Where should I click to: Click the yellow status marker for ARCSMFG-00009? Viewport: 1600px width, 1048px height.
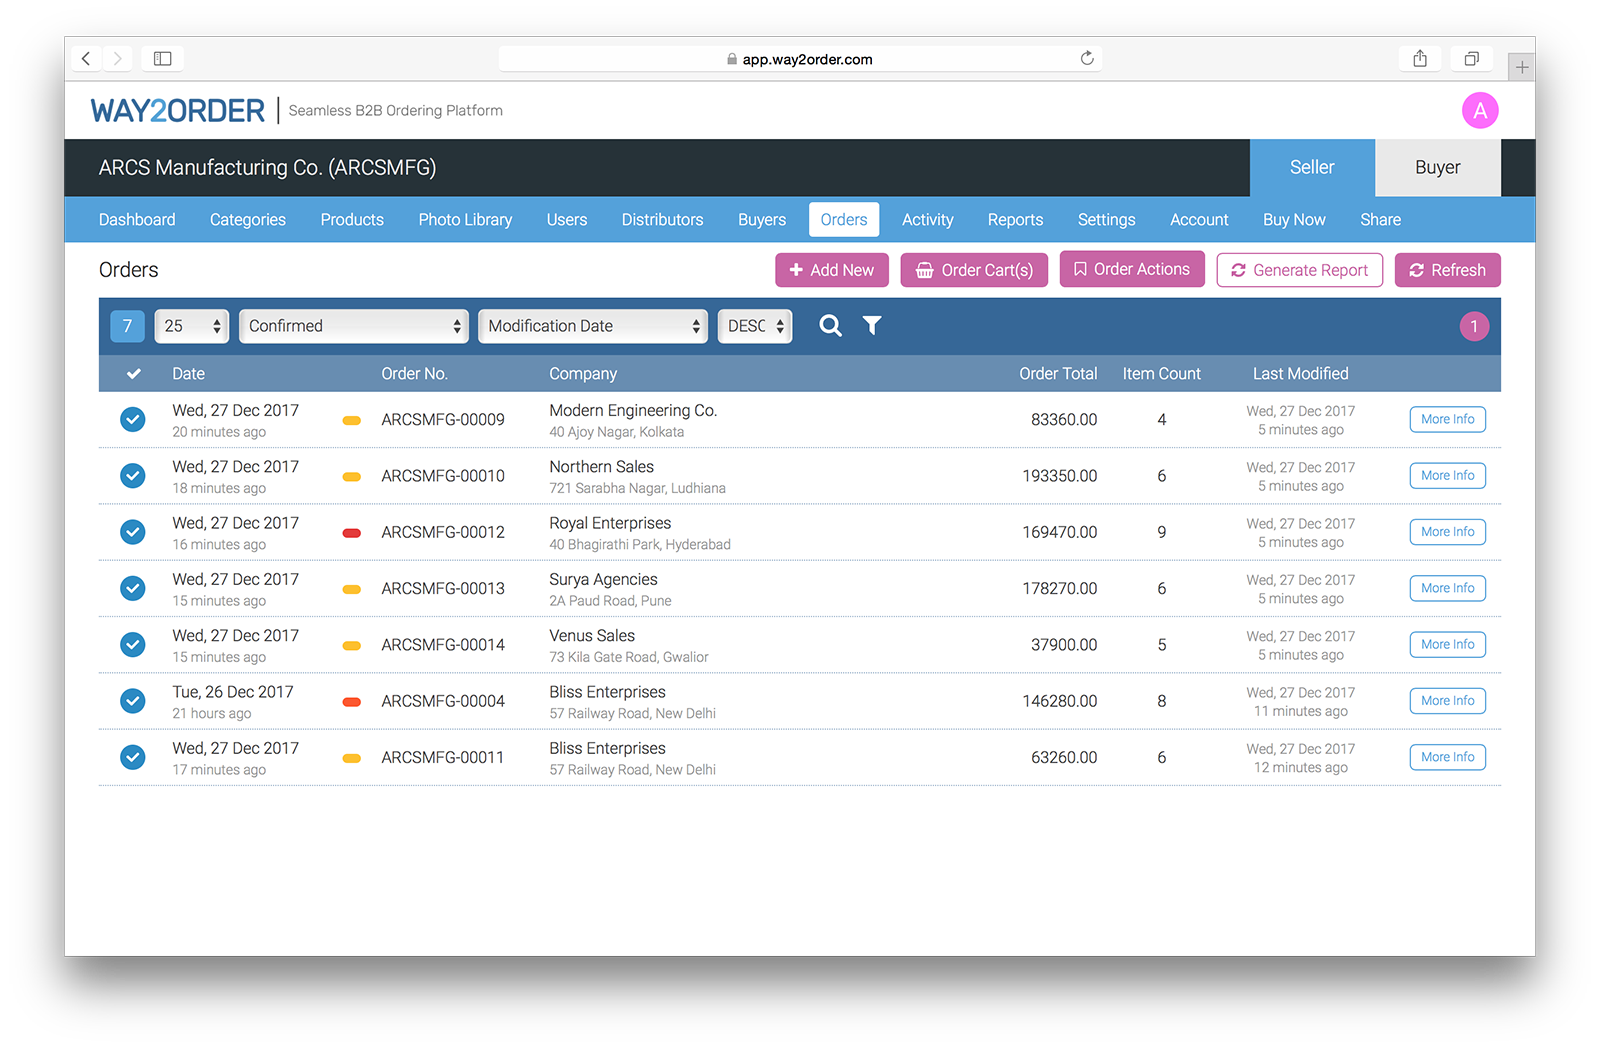pyautogui.click(x=352, y=420)
